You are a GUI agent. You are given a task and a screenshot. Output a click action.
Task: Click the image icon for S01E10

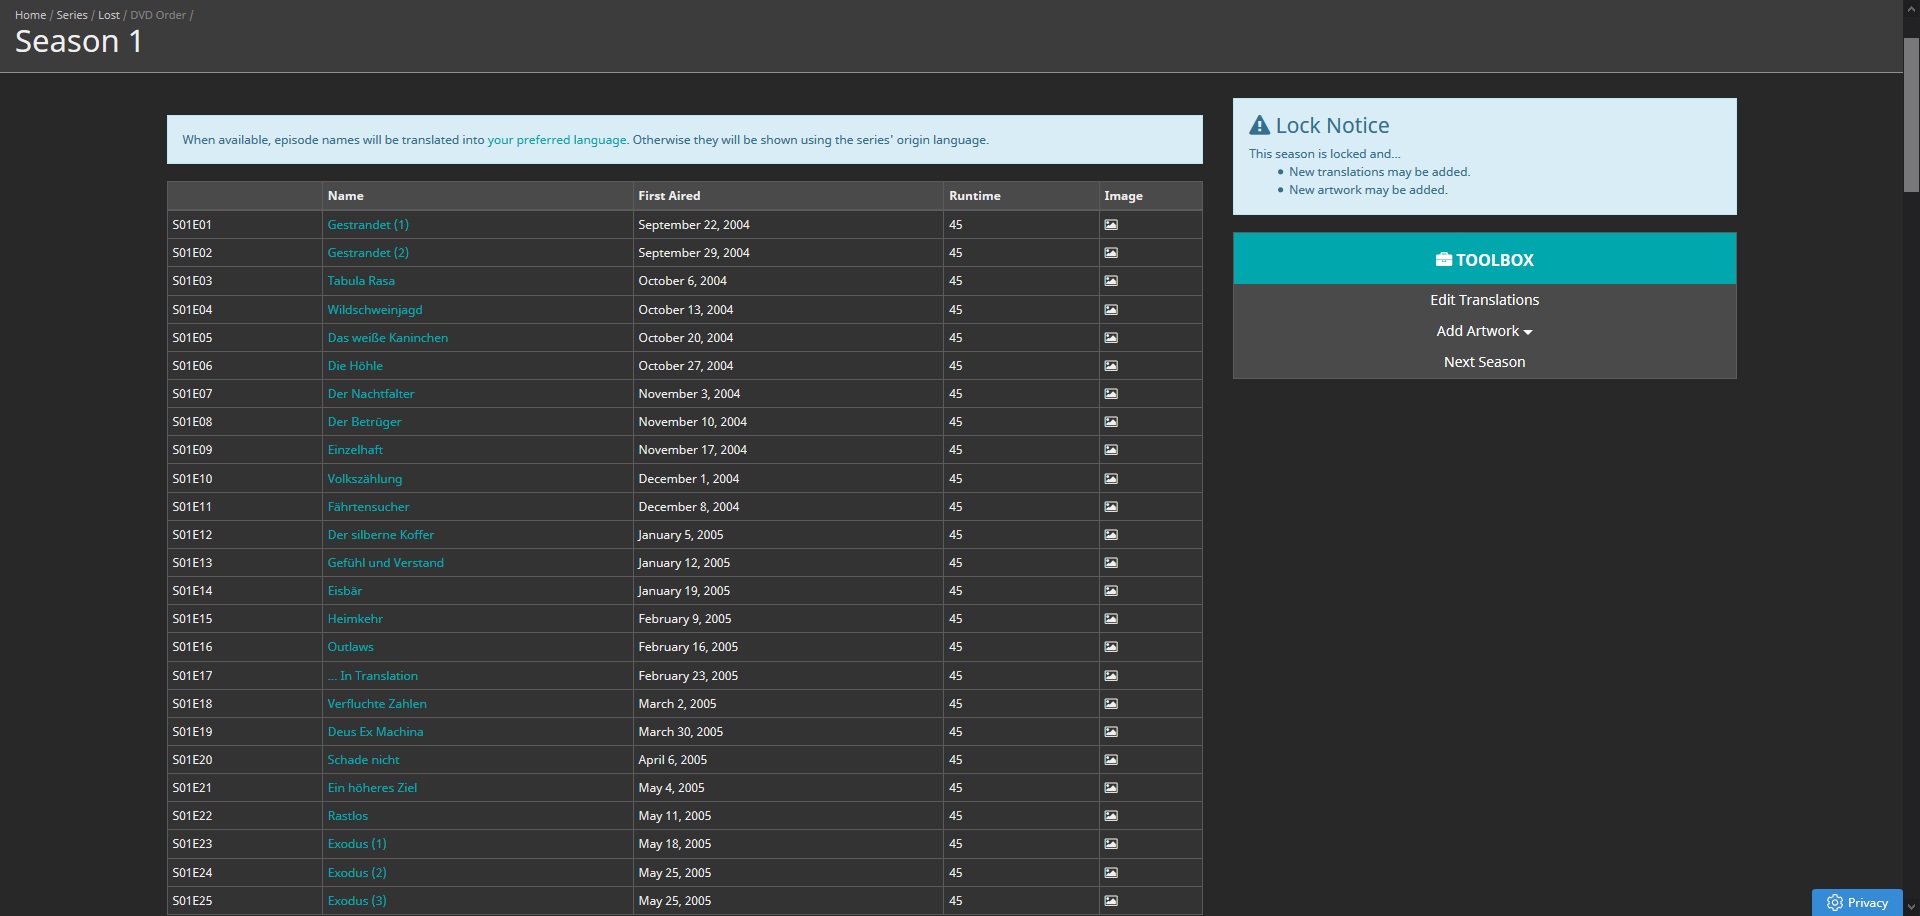pos(1111,479)
